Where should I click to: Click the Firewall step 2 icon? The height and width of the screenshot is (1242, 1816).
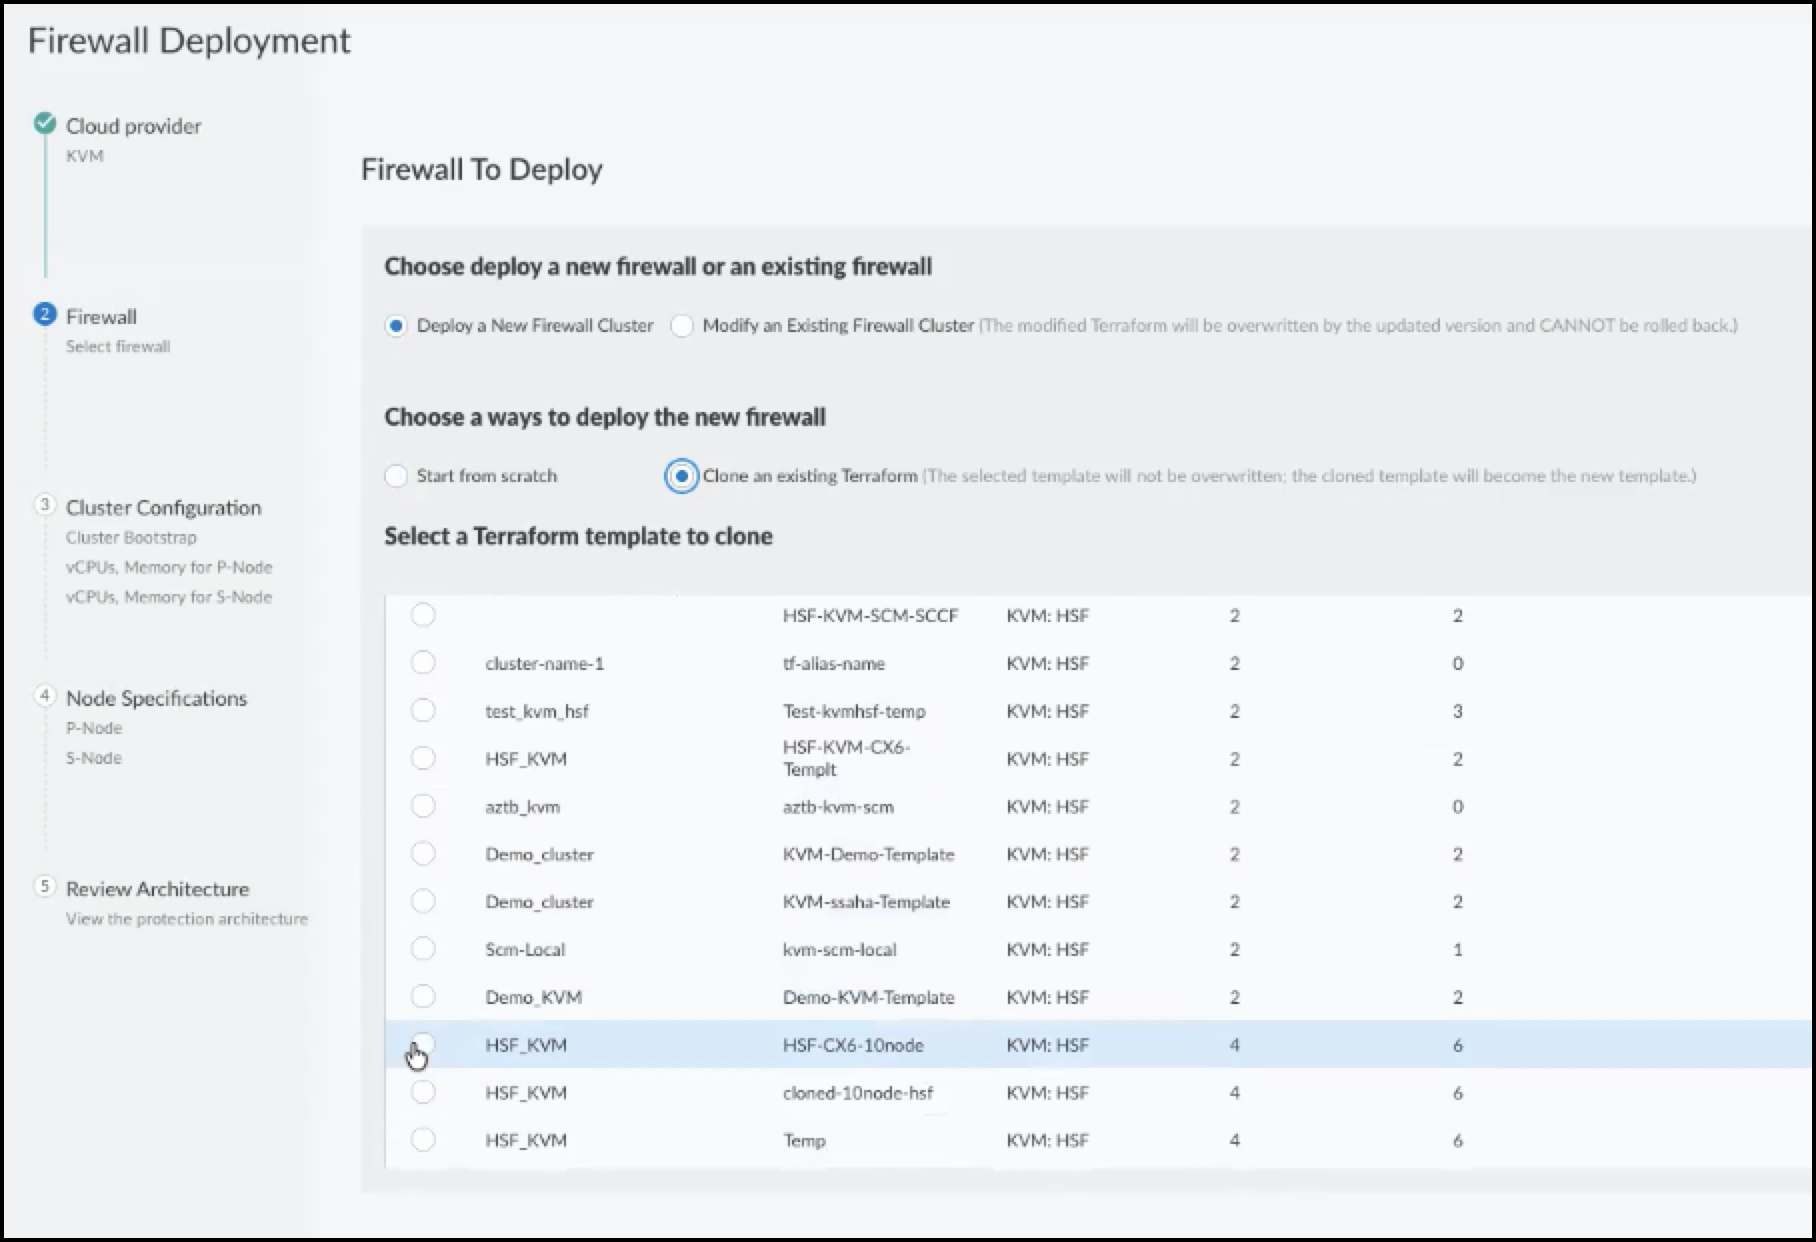(45, 315)
